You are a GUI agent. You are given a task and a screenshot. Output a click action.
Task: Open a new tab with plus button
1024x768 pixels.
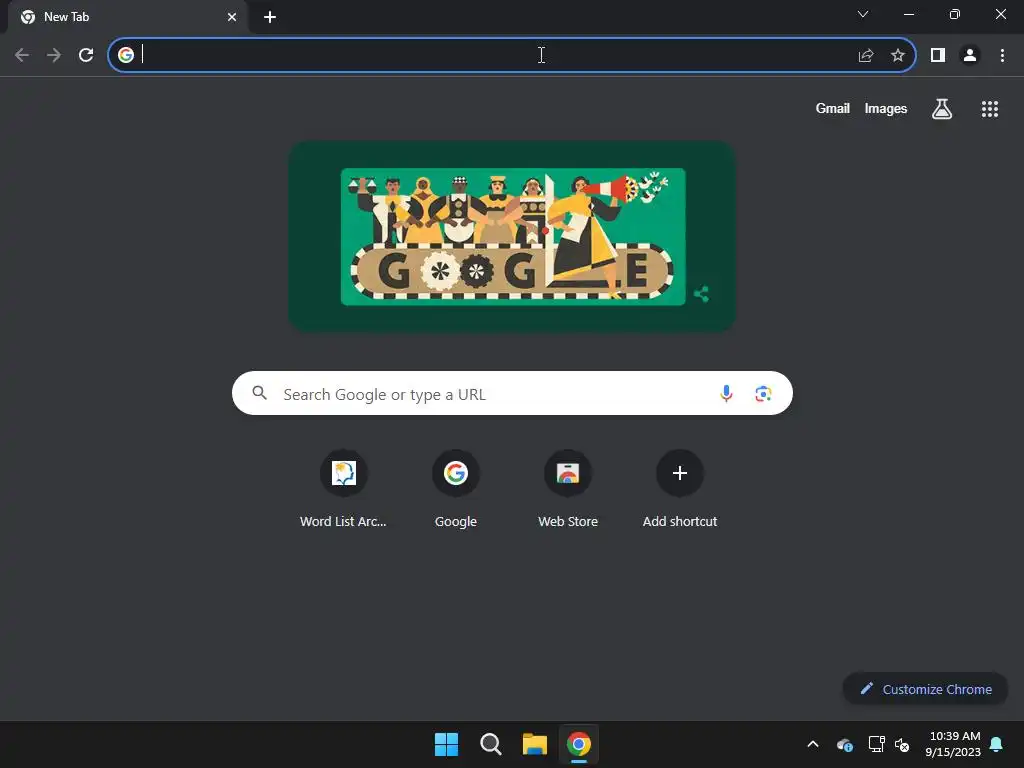pyautogui.click(x=270, y=17)
